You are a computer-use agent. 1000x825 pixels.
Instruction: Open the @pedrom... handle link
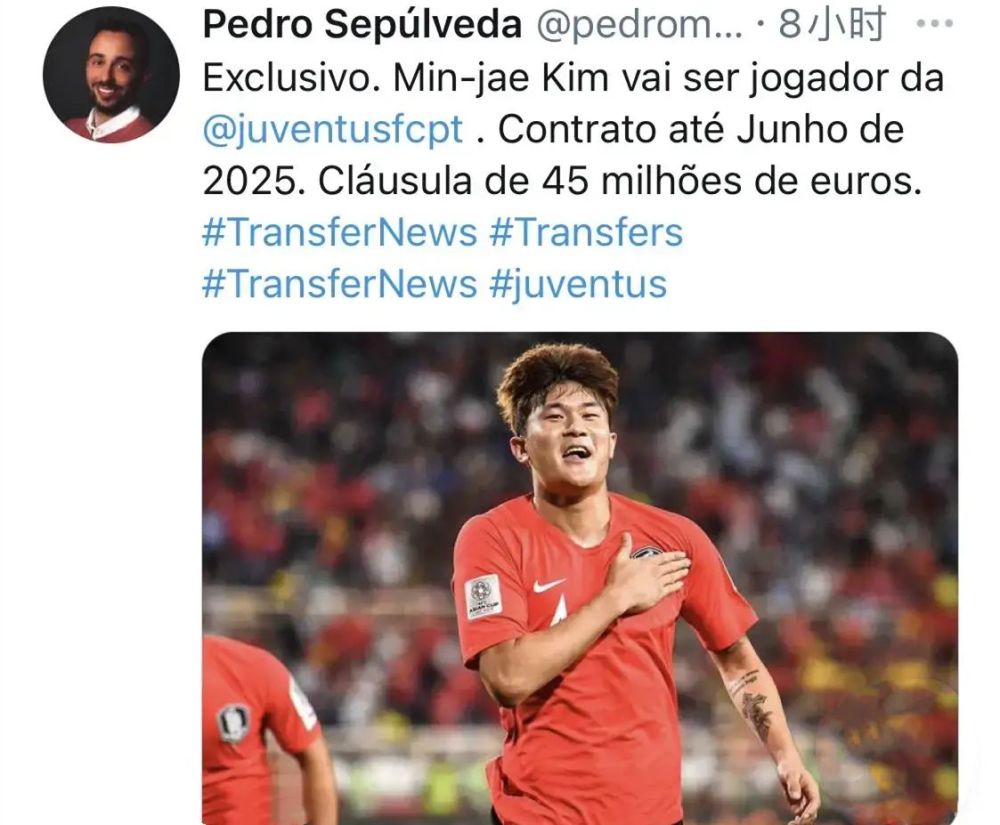click(x=639, y=26)
